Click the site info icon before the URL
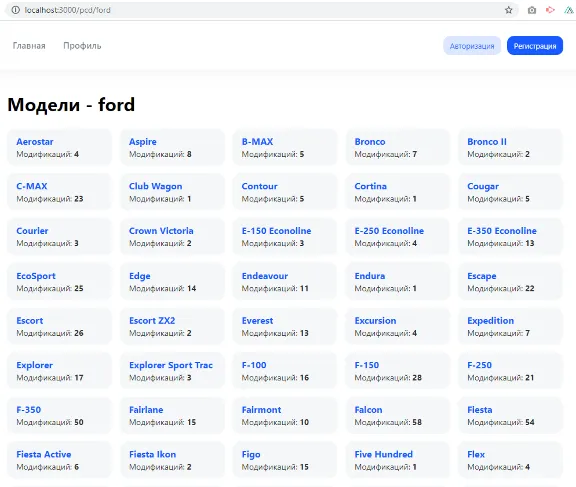576x487 pixels. pyautogui.click(x=15, y=10)
